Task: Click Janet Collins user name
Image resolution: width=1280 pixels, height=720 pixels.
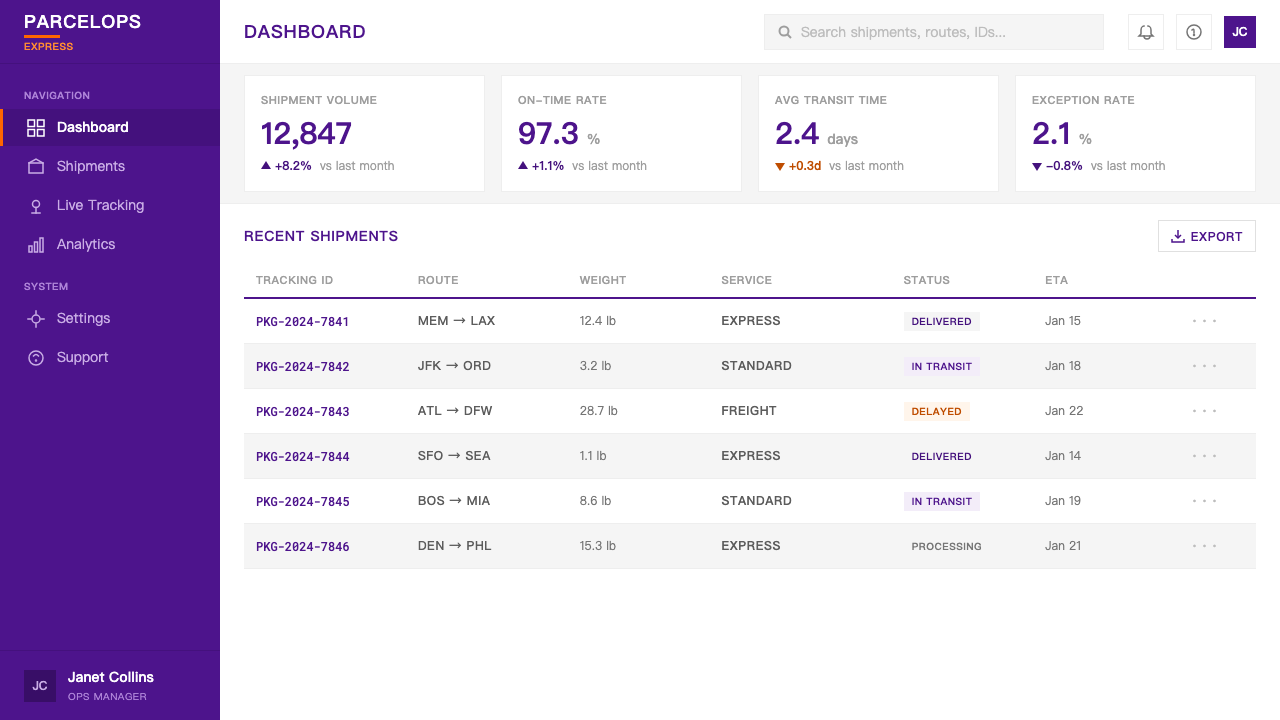Action: click(111, 677)
